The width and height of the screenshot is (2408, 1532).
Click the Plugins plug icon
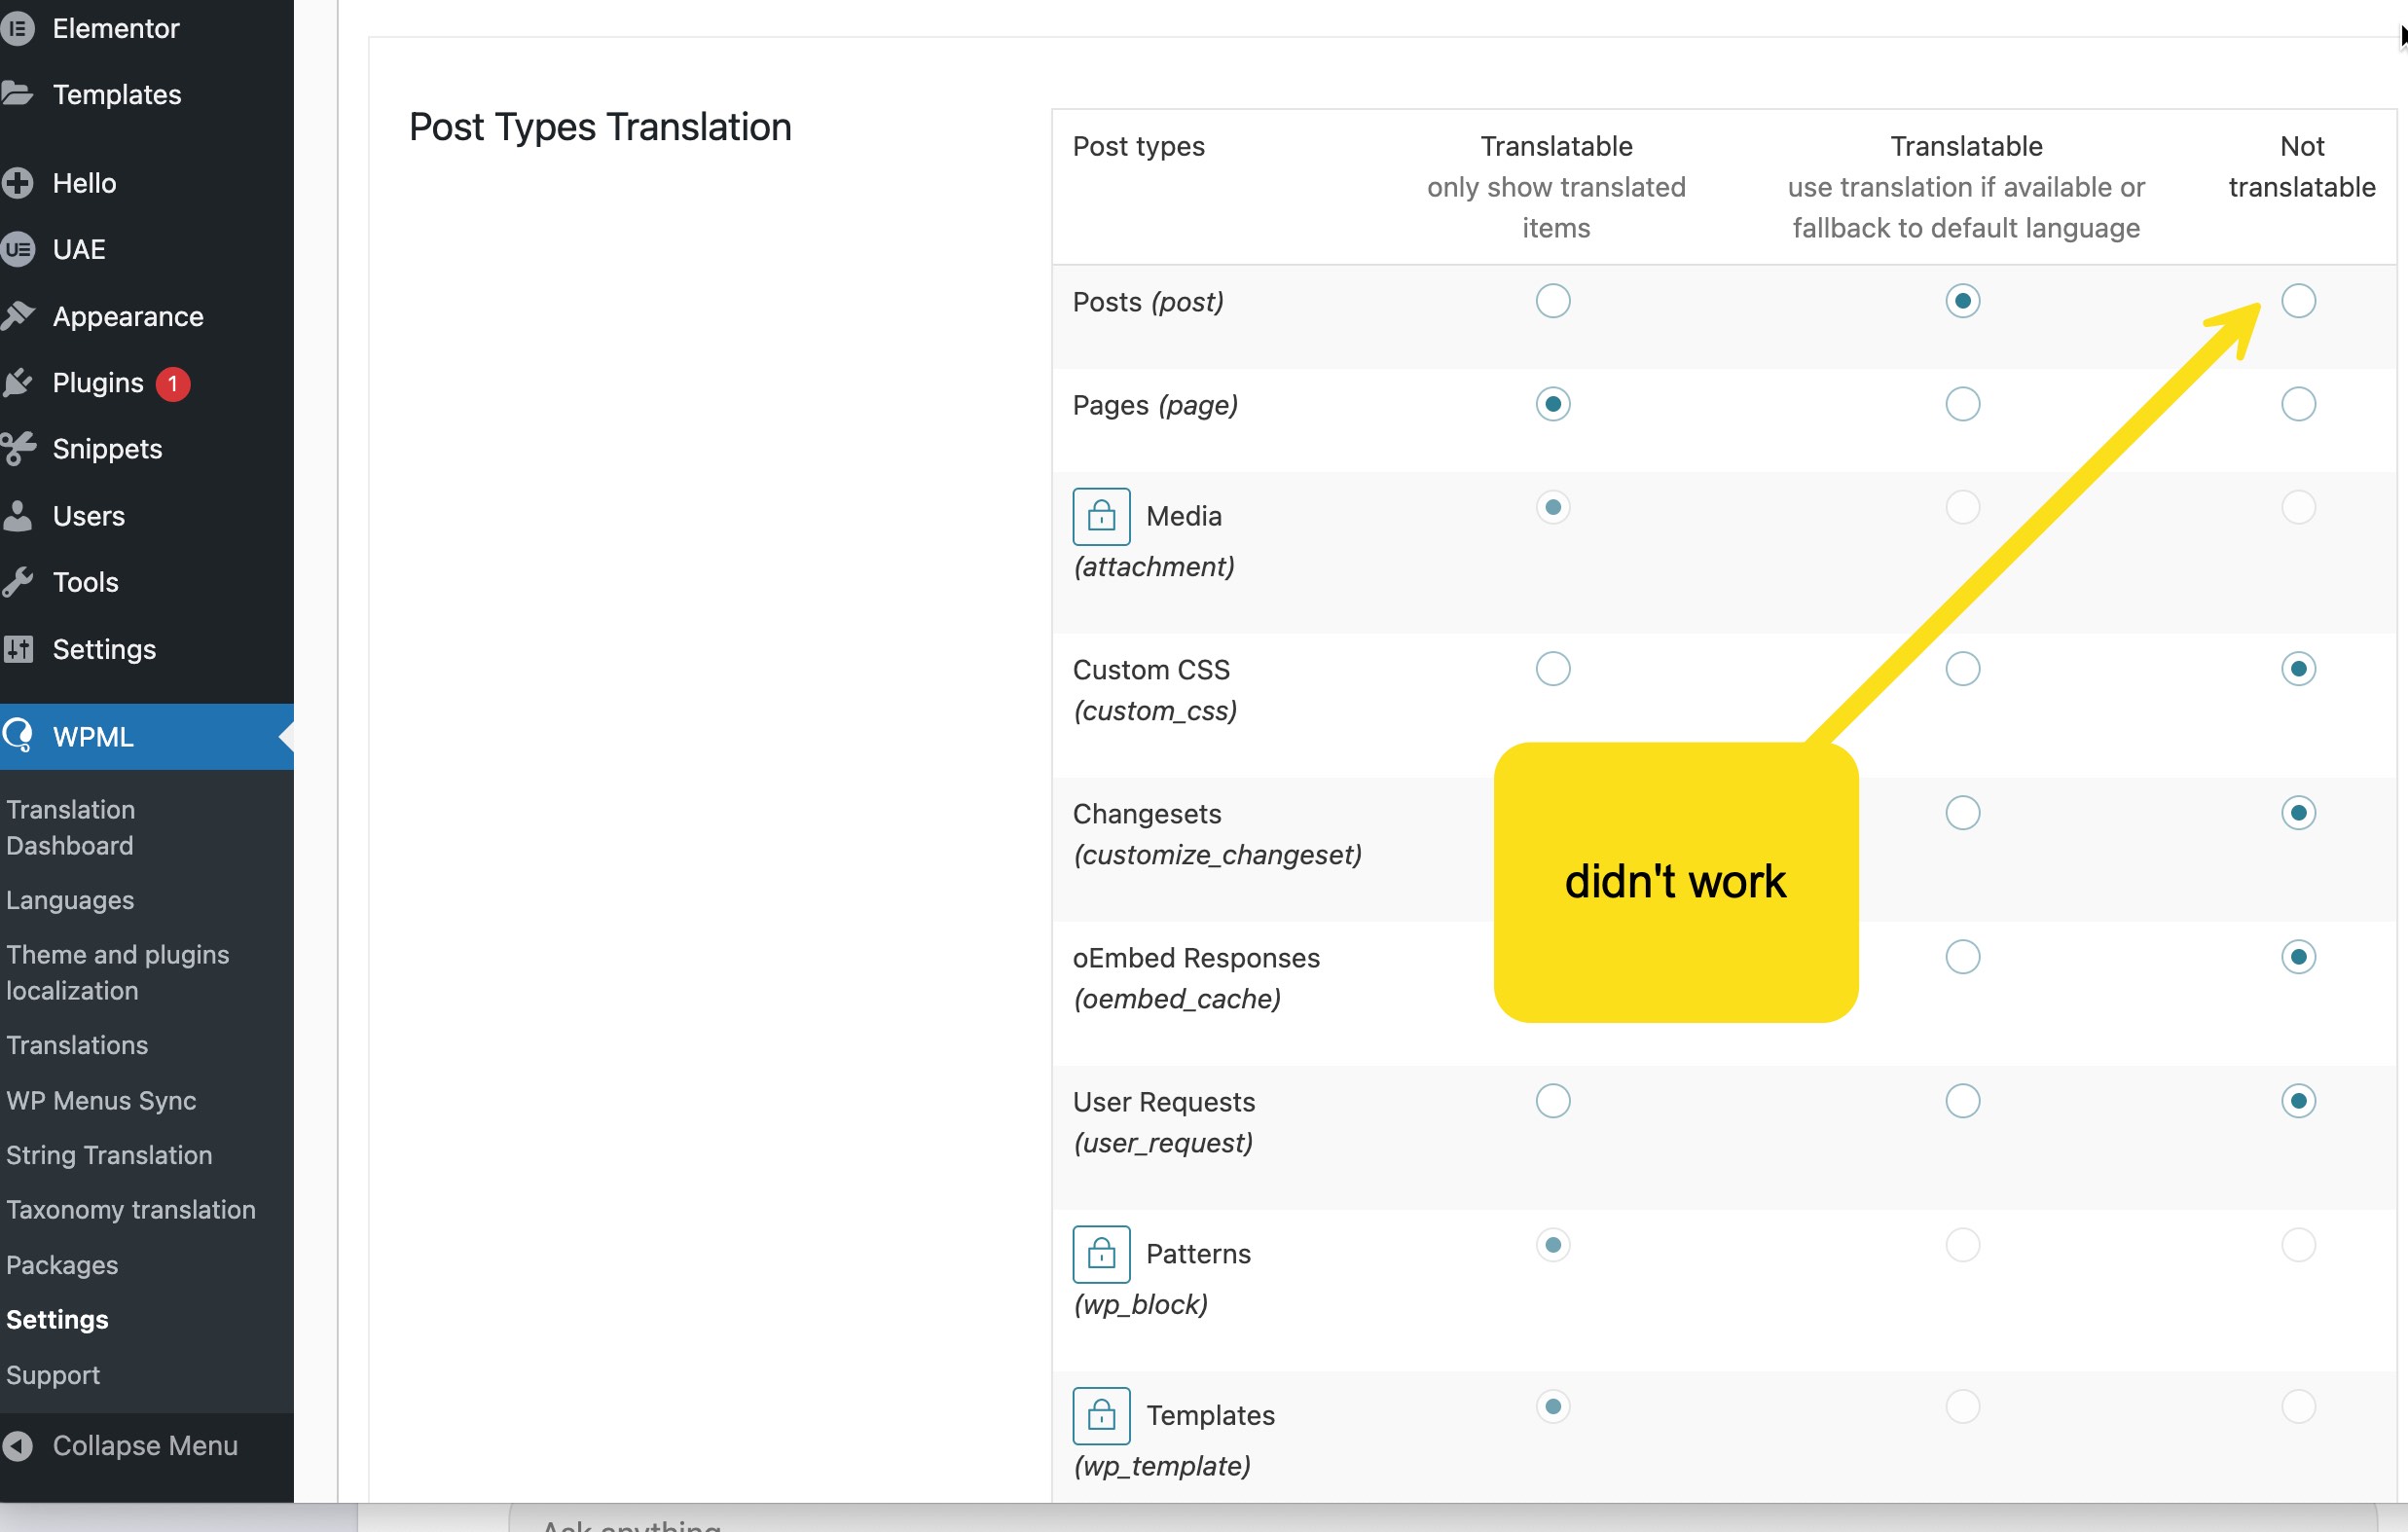pyautogui.click(x=17, y=382)
